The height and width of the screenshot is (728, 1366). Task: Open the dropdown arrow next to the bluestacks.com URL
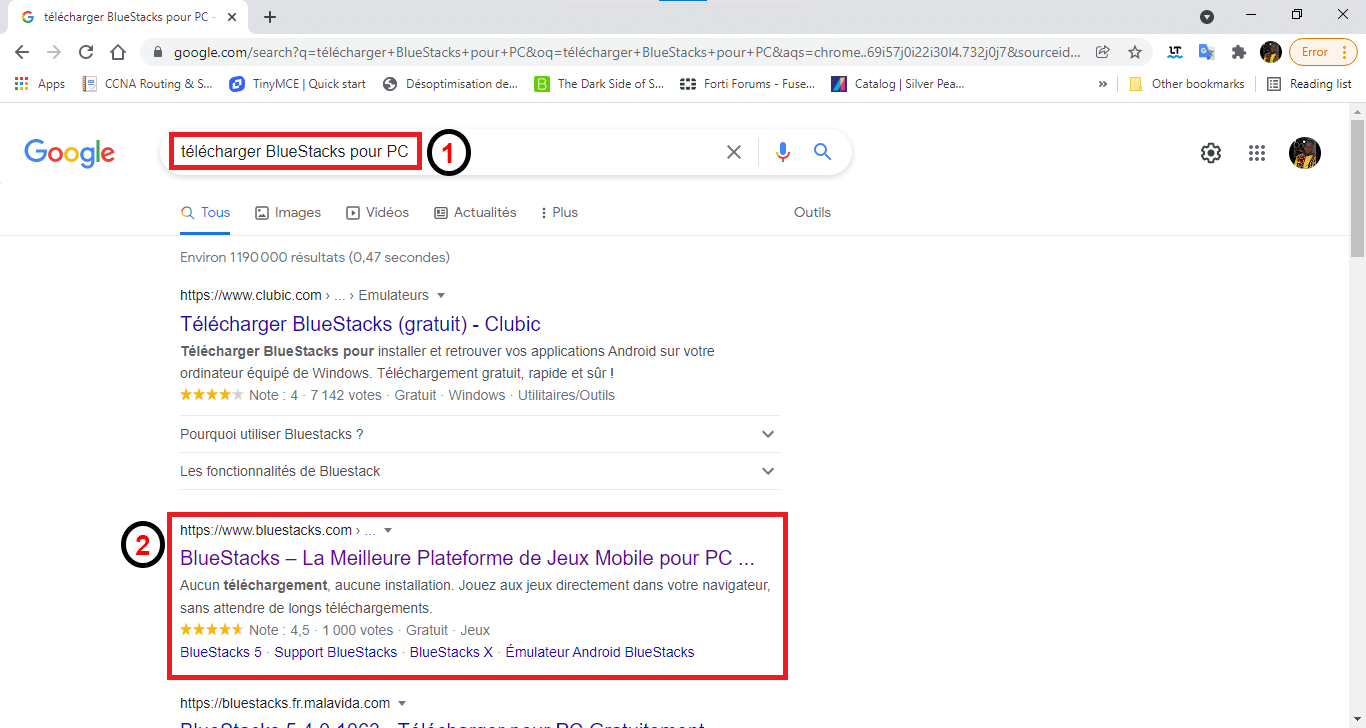point(388,530)
